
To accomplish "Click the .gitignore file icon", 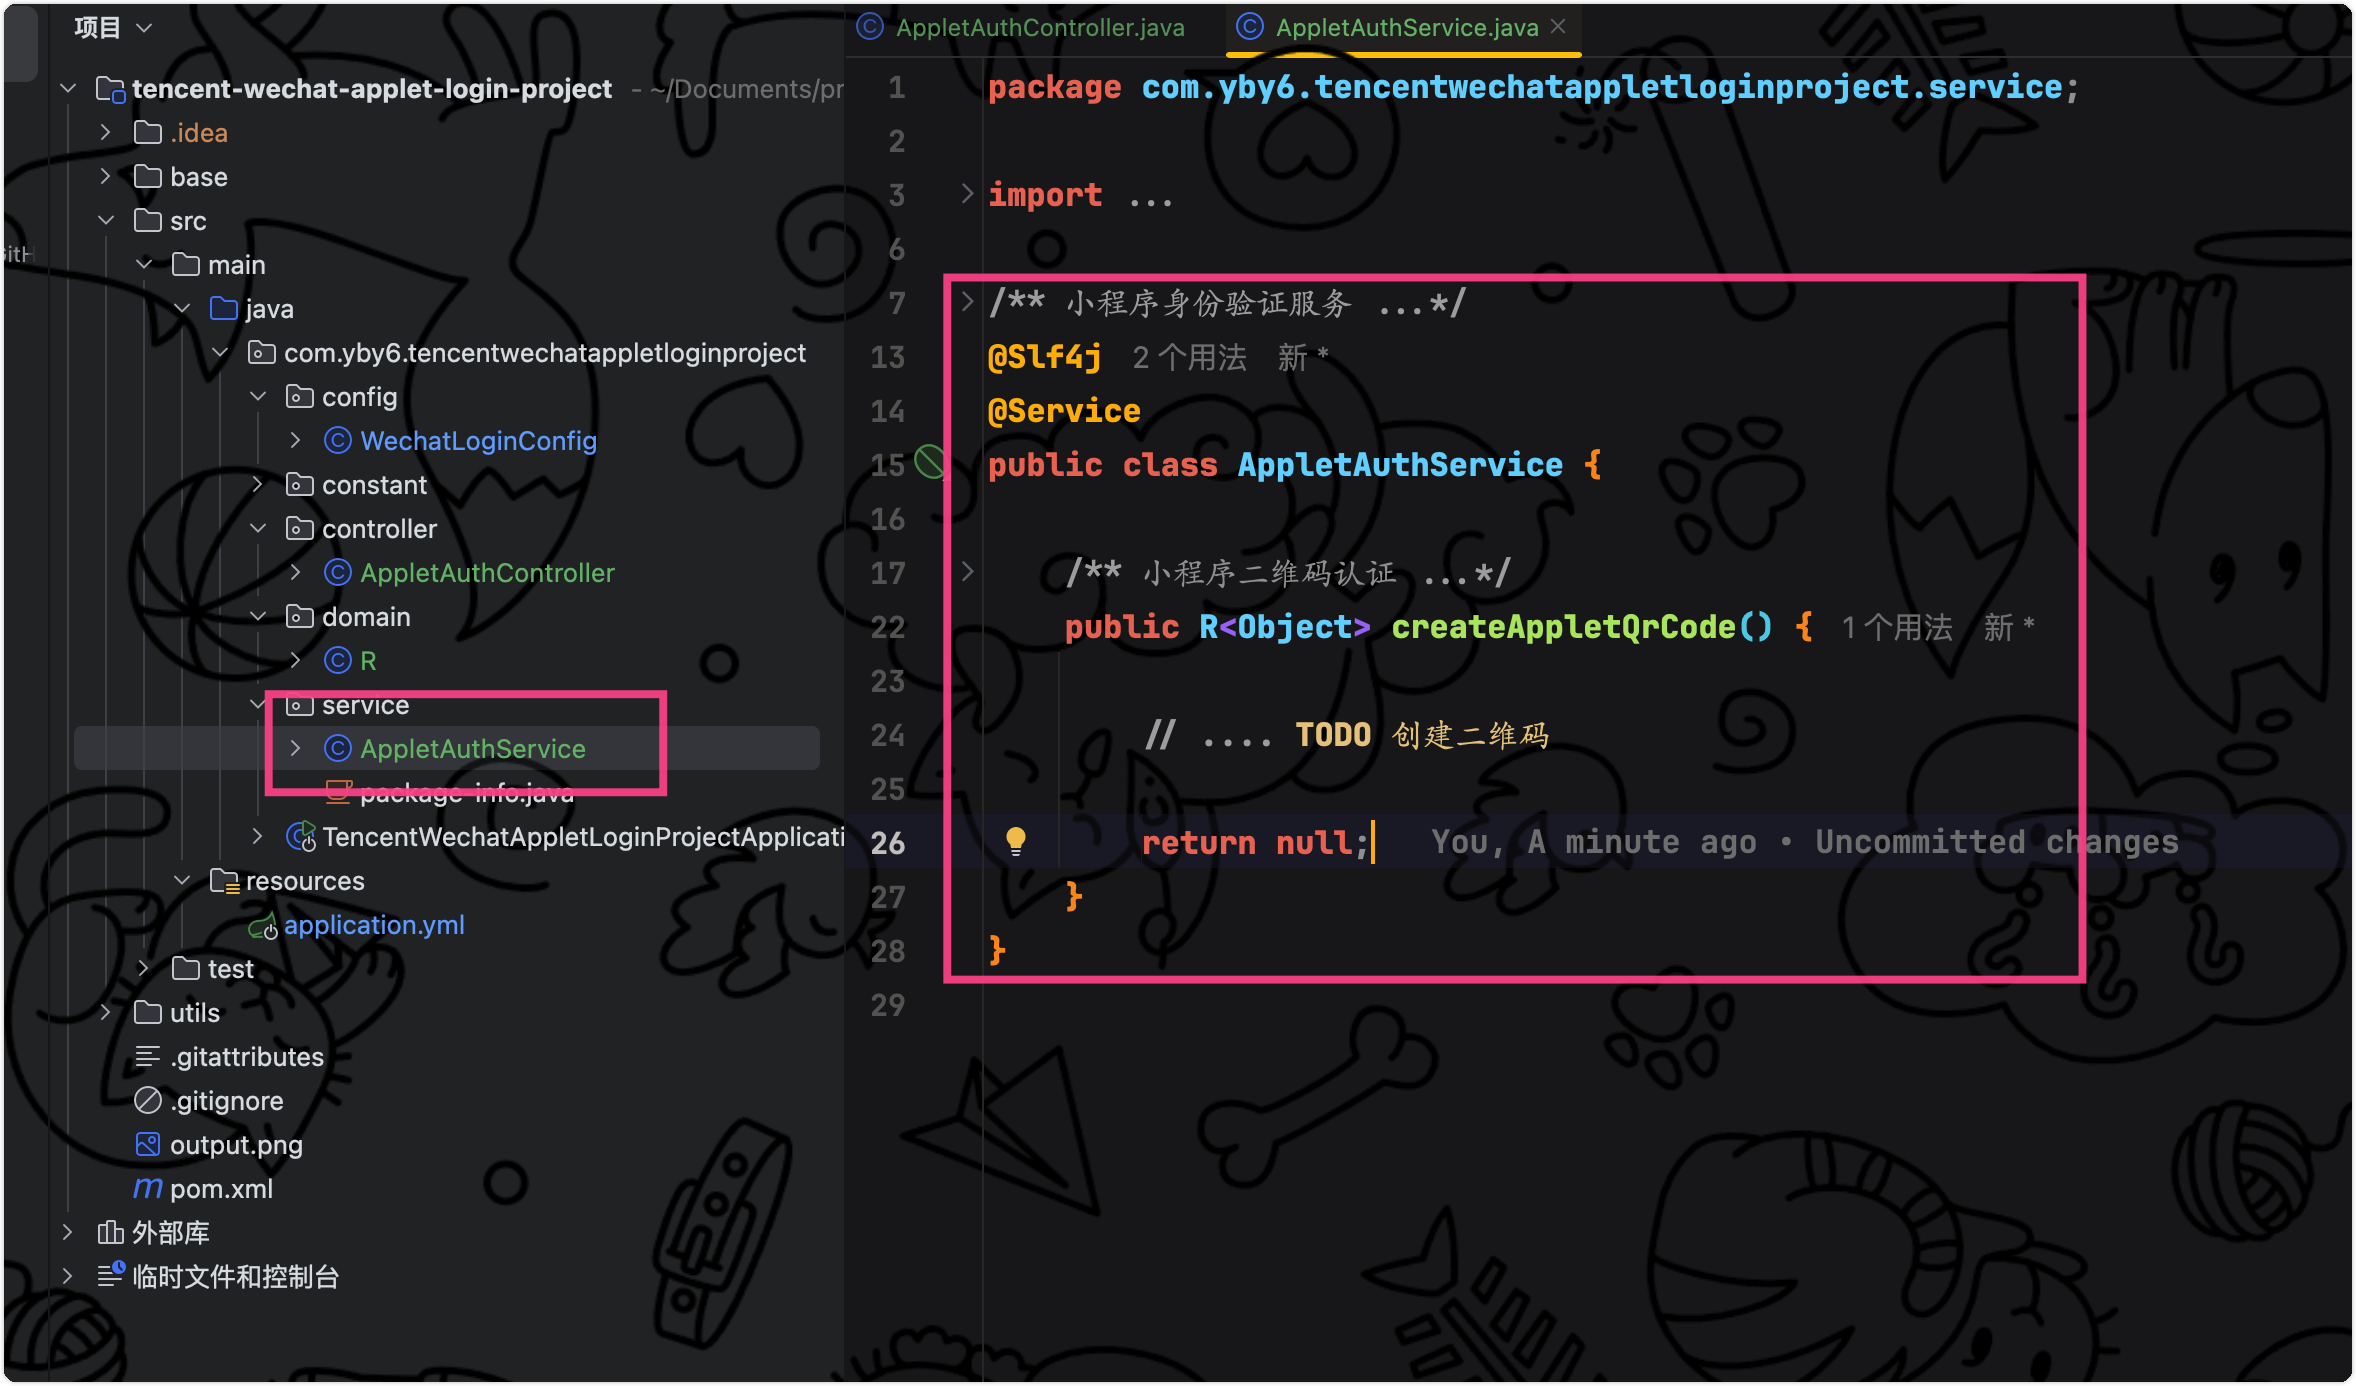I will tap(148, 1100).
